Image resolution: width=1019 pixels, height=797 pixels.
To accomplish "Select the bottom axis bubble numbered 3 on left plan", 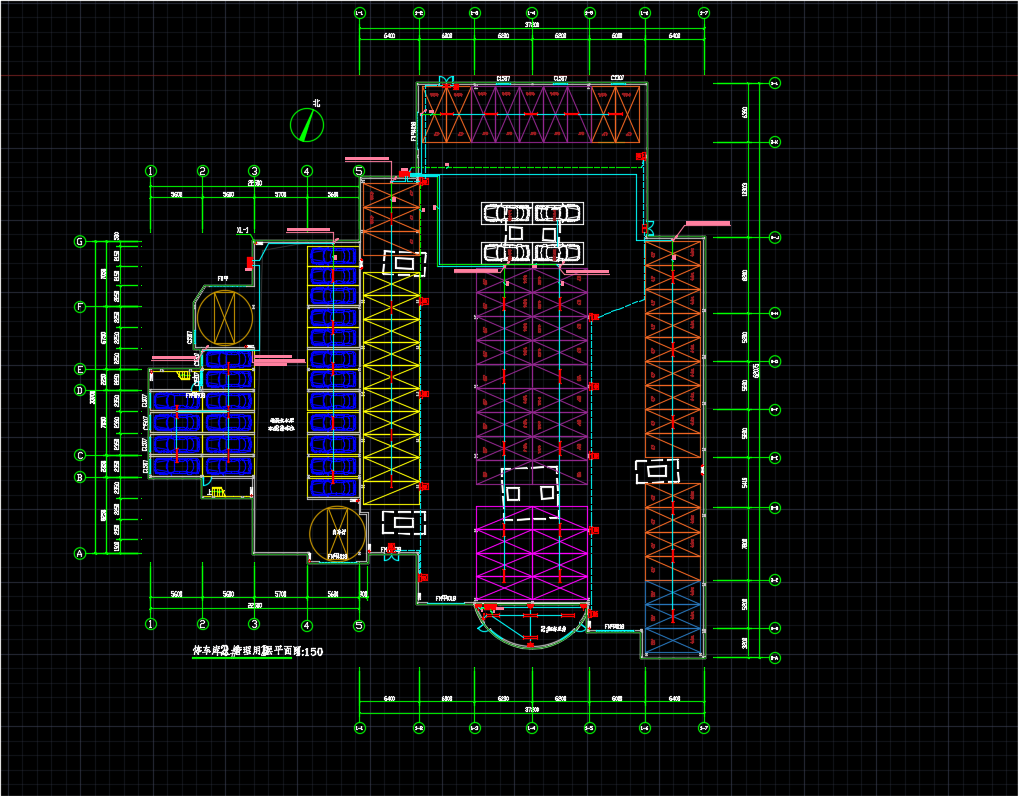I will pos(255,625).
